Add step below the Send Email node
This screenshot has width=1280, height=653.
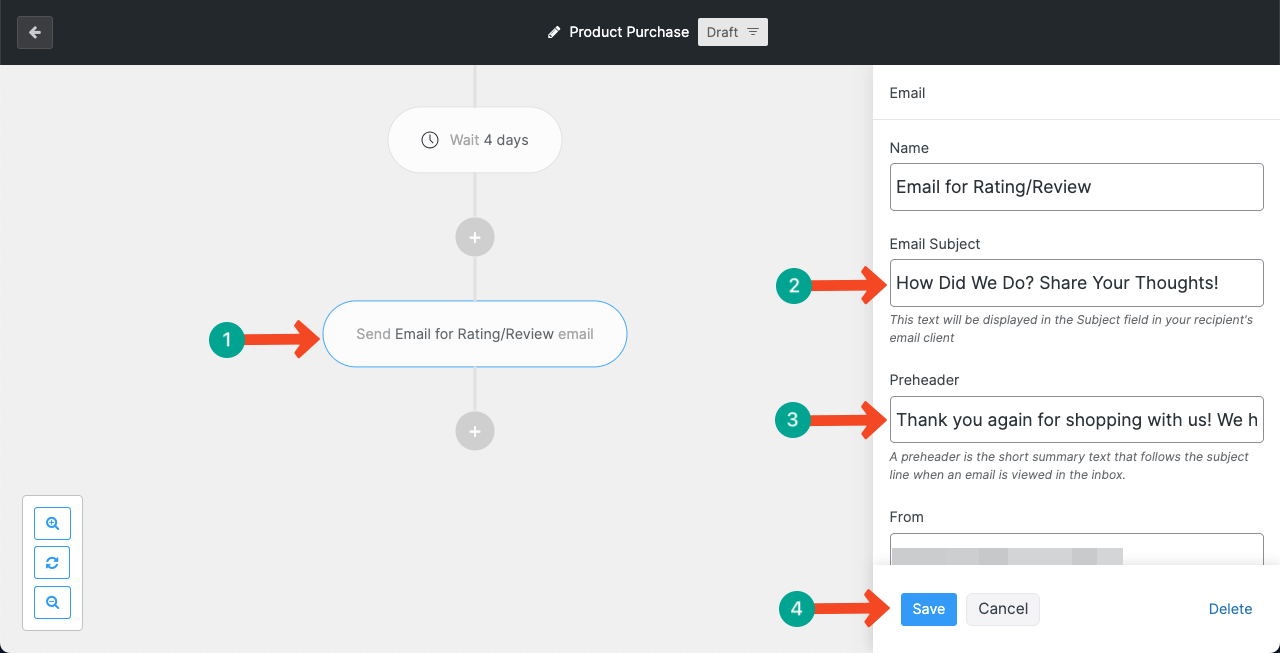475,431
